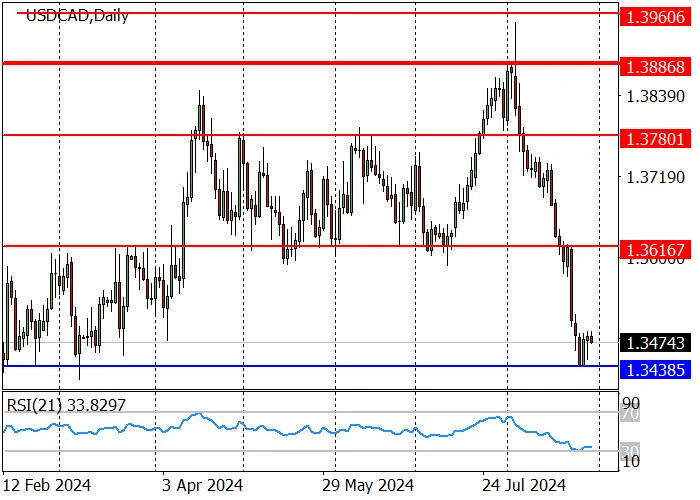Click the blue RSI indicator line
This screenshot has width=700, height=500.
(x=297, y=431)
